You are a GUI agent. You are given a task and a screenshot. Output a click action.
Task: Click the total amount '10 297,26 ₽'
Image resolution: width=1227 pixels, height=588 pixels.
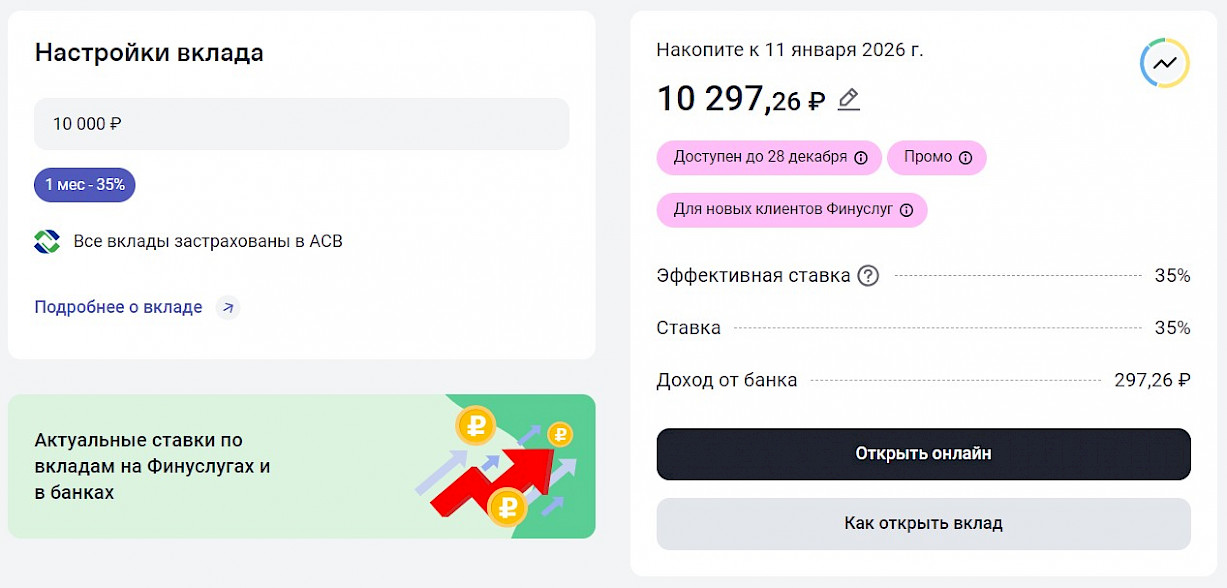click(x=740, y=99)
